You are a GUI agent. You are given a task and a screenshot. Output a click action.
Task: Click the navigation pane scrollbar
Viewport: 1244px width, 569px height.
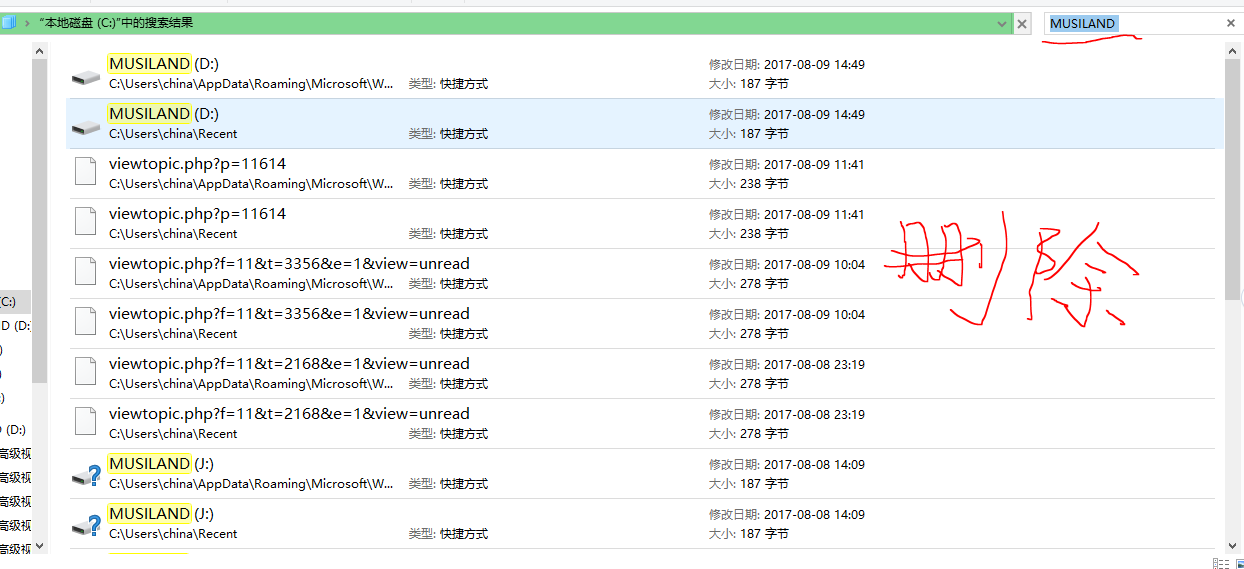click(x=40, y=220)
